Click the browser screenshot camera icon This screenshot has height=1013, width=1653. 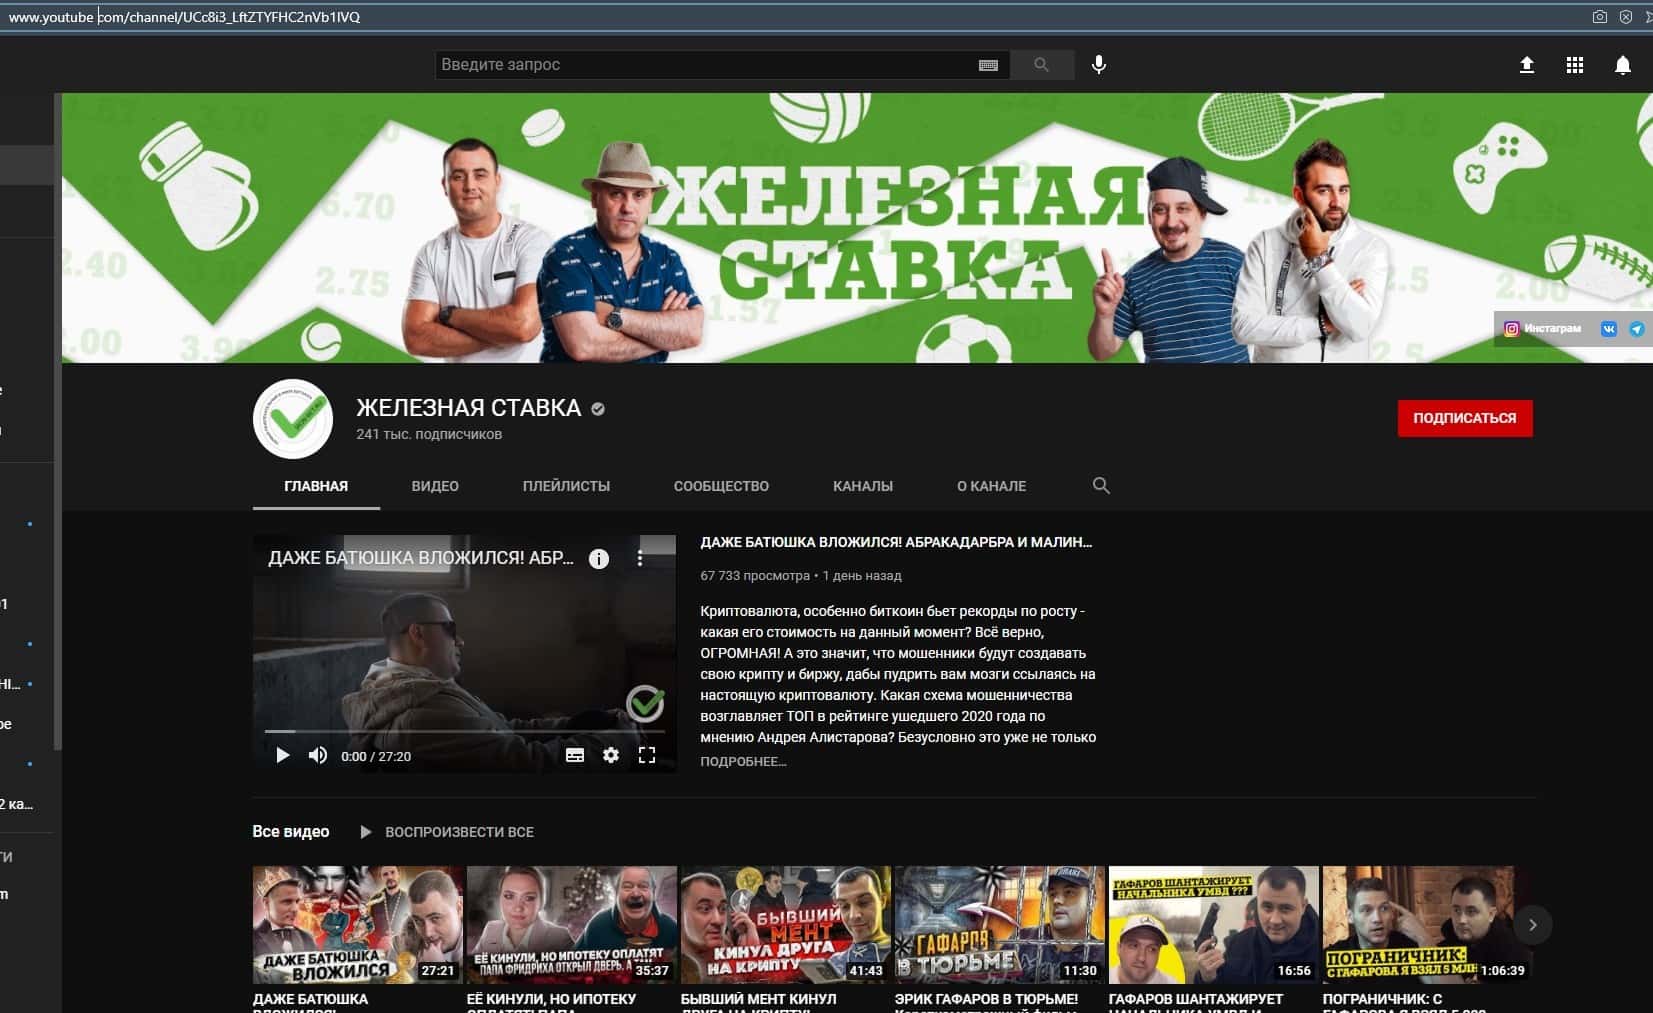click(1599, 17)
